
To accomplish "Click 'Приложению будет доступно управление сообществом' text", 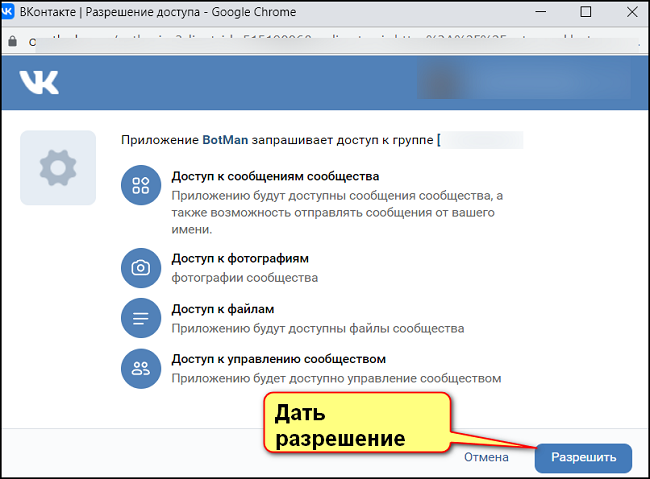I will [x=336, y=378].
